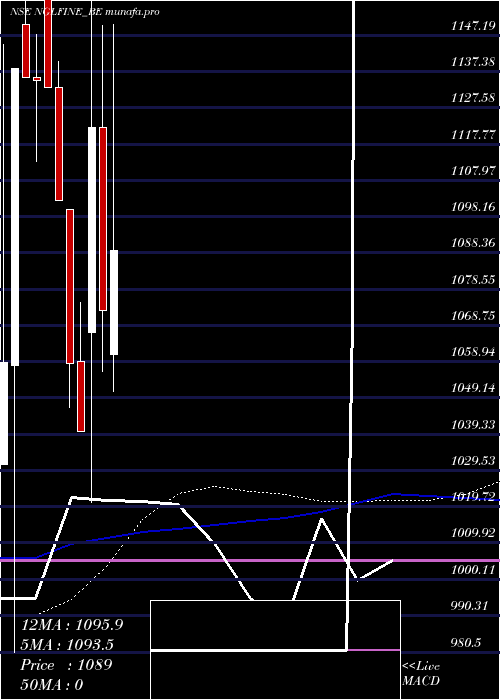Click the 1049.14 price axis label
The width and height of the screenshot is (500, 700).
click(x=473, y=388)
